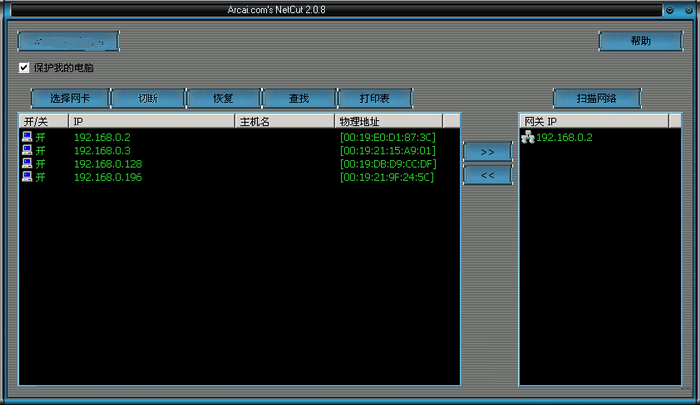Select MAC address 00:19:DB:D9:CC:DF entry

(x=387, y=164)
